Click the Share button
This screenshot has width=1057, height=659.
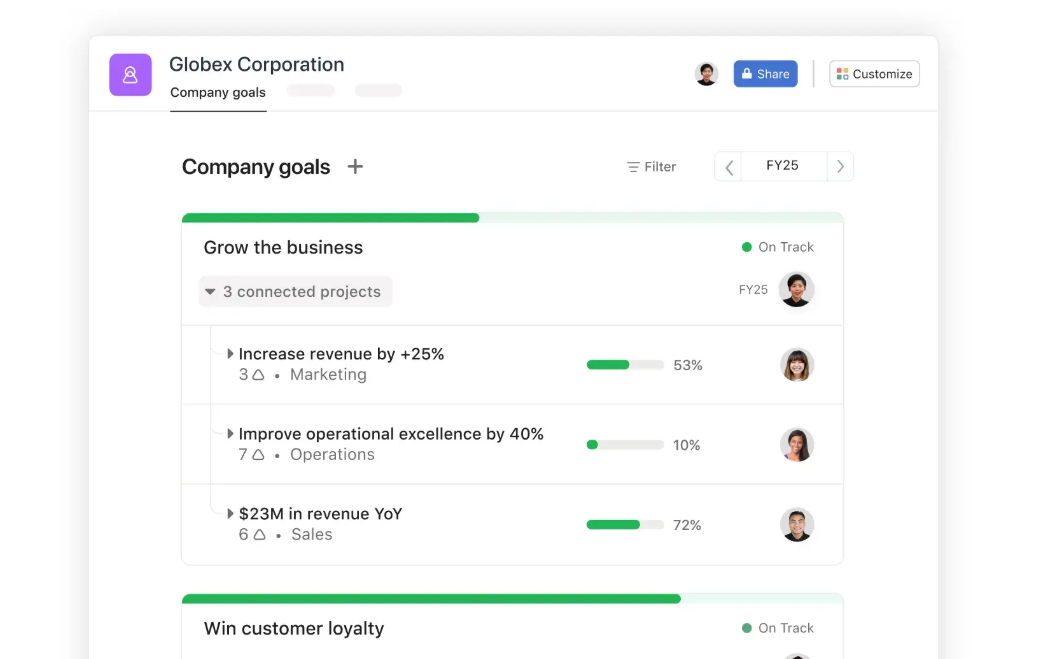coord(765,74)
